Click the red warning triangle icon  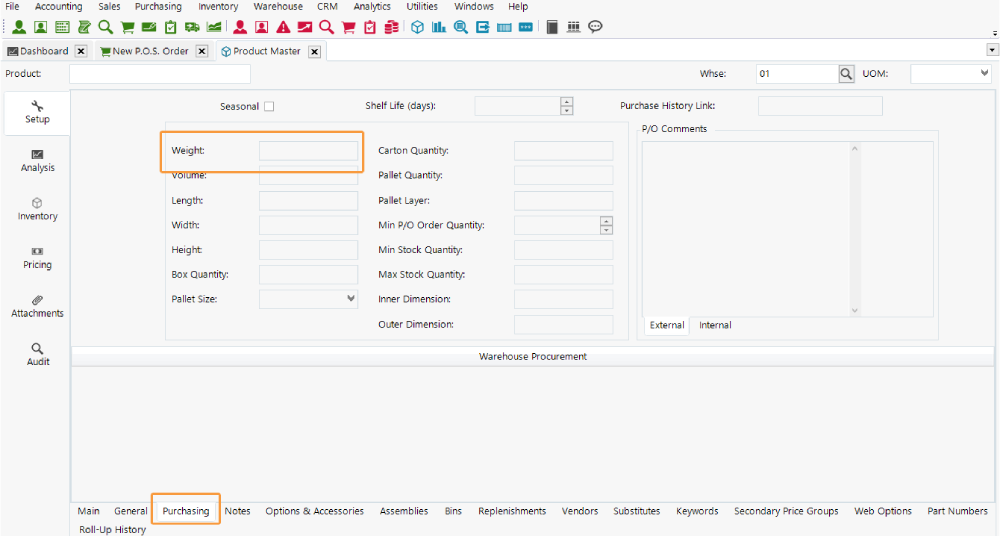click(283, 27)
